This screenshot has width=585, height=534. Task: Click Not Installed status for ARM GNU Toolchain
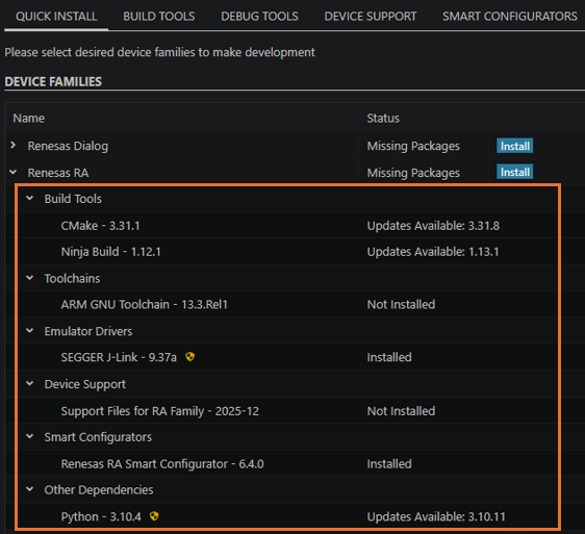click(x=401, y=304)
